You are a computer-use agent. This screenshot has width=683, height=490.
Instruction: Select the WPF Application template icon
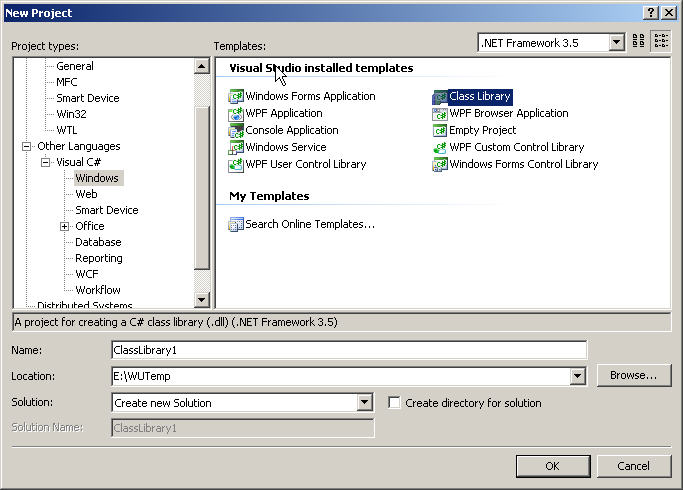click(236, 113)
